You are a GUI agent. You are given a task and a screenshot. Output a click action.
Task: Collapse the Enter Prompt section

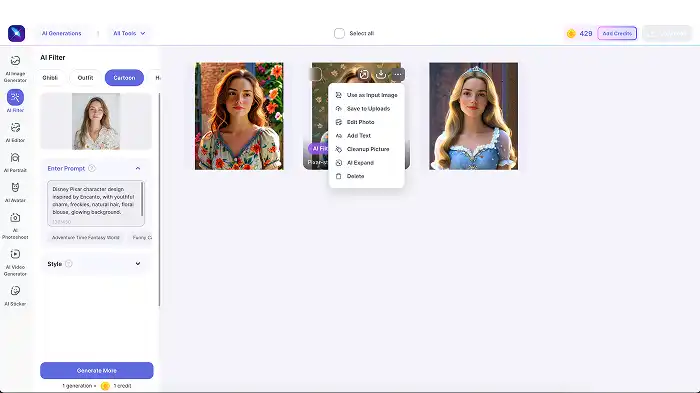pyautogui.click(x=138, y=168)
